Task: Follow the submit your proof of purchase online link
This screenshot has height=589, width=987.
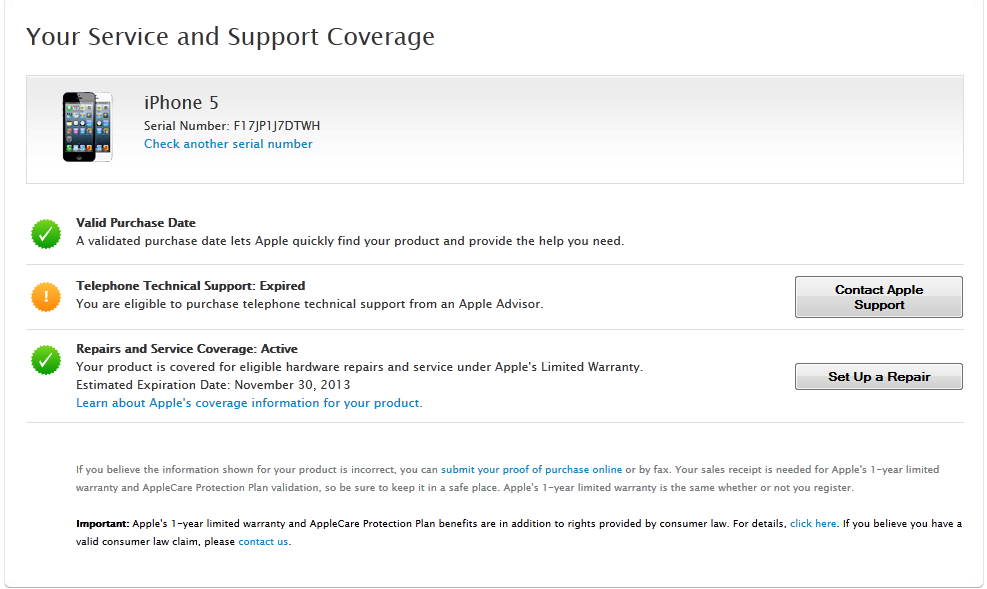Action: click(531, 469)
